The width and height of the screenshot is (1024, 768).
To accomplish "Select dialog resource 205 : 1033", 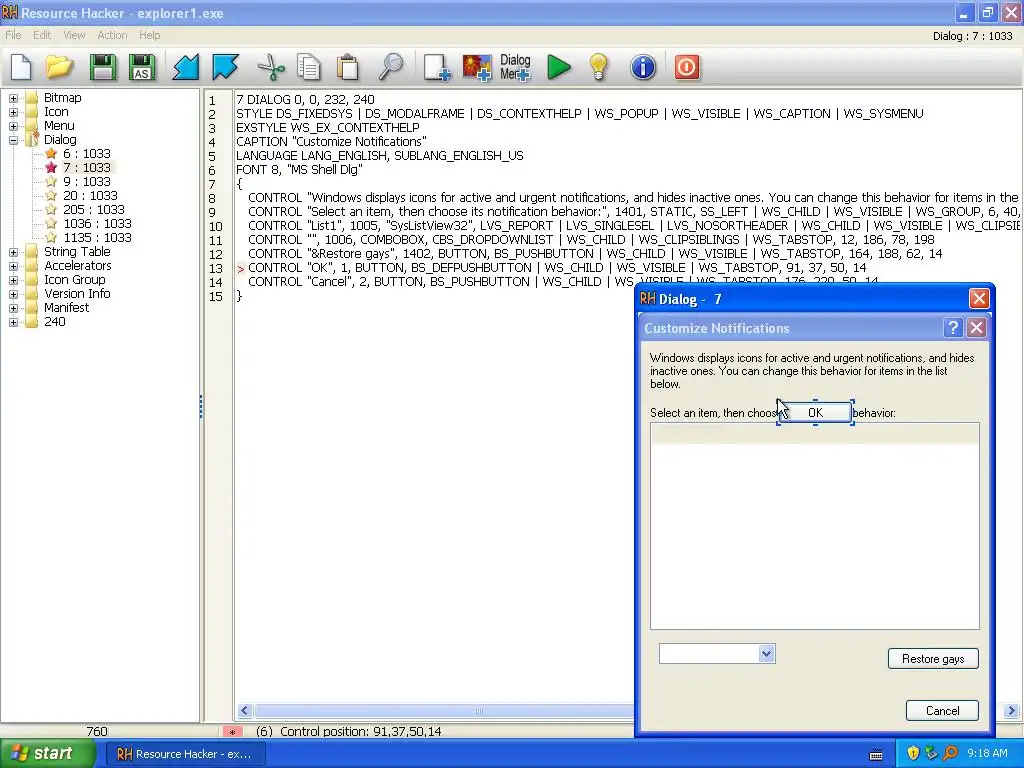I will (x=93, y=210).
